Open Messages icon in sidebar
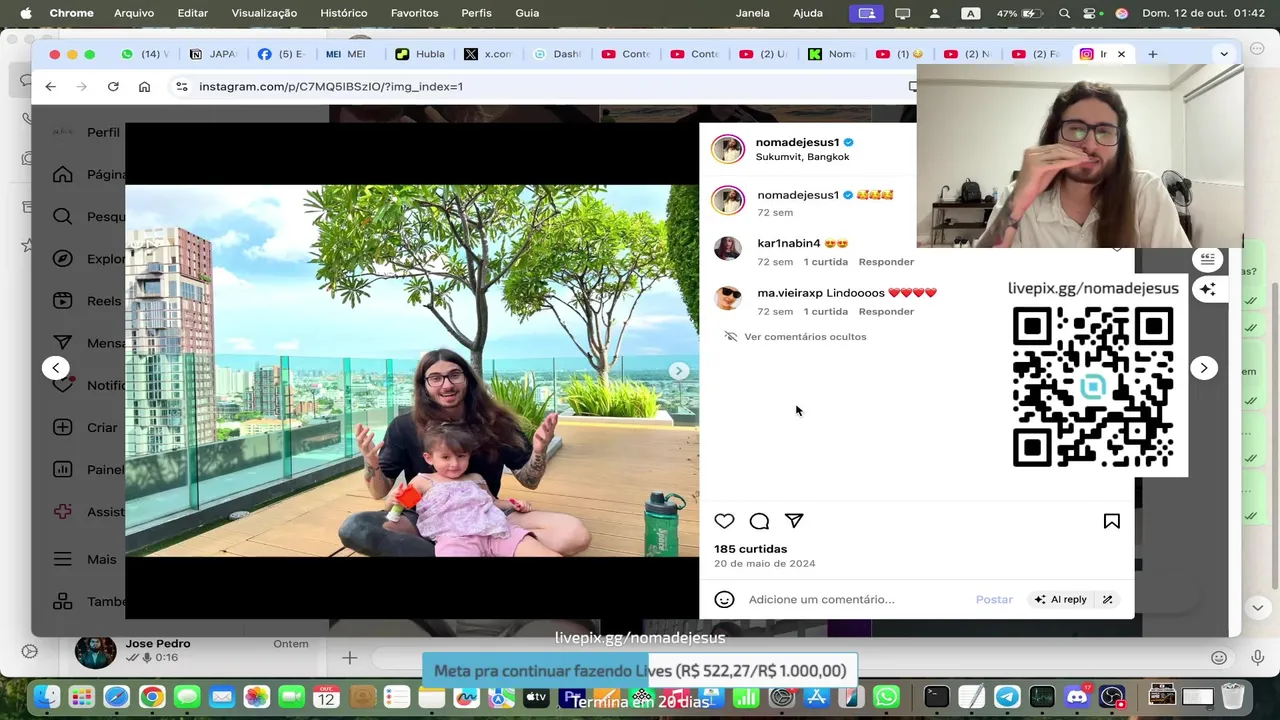Screen dimensions: 1280x720 pyautogui.click(x=63, y=342)
